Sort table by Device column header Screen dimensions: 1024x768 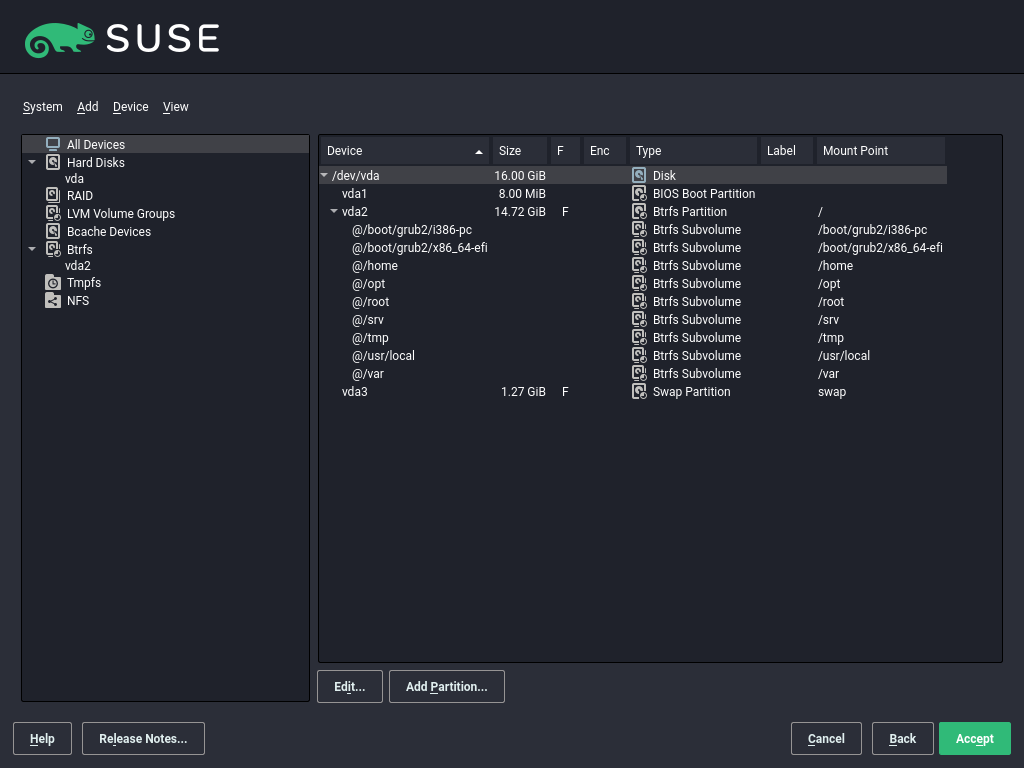coord(404,151)
